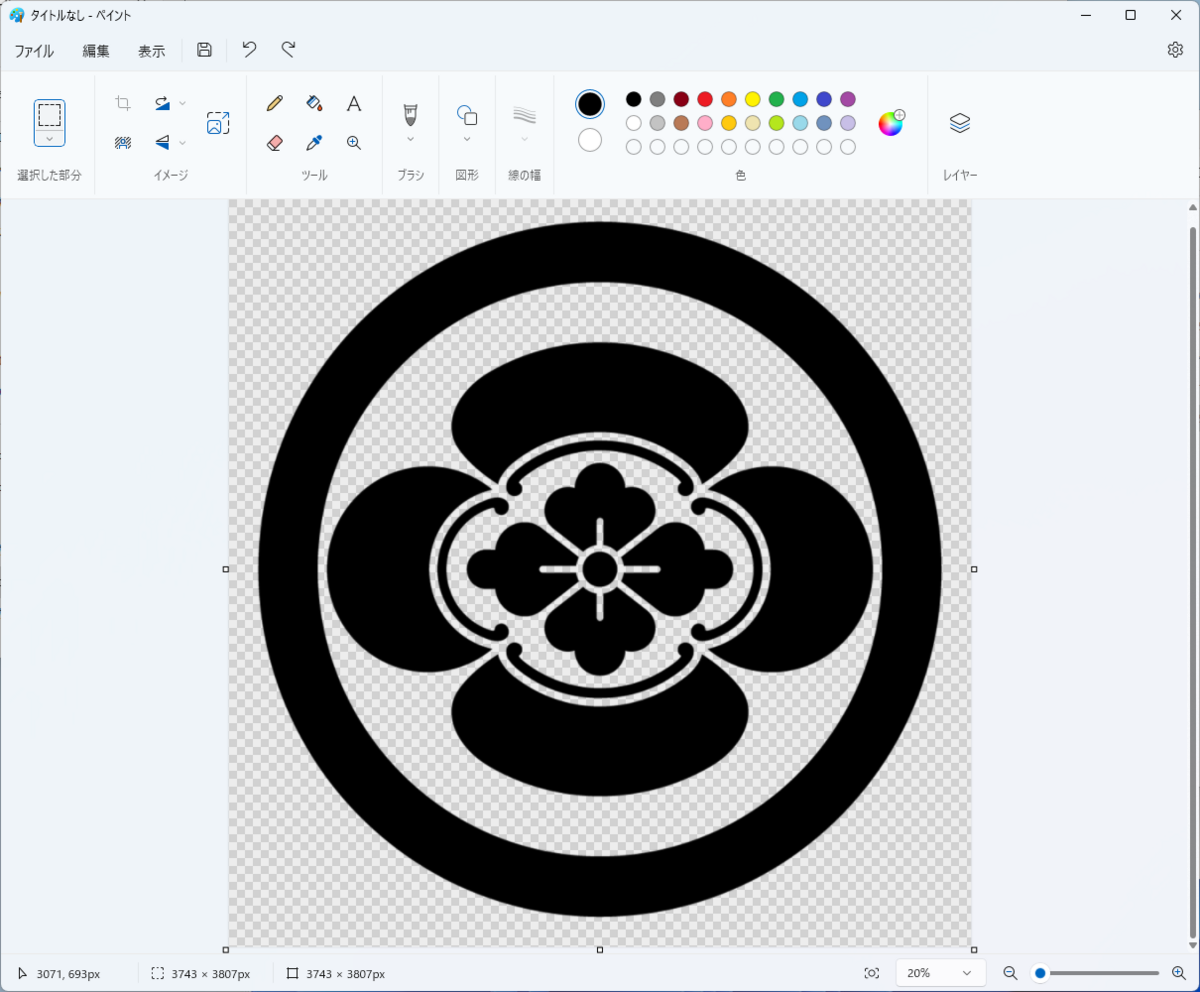This screenshot has width=1200, height=992.
Task: Click the Zoom in magnifier icon
Action: tap(1178, 973)
